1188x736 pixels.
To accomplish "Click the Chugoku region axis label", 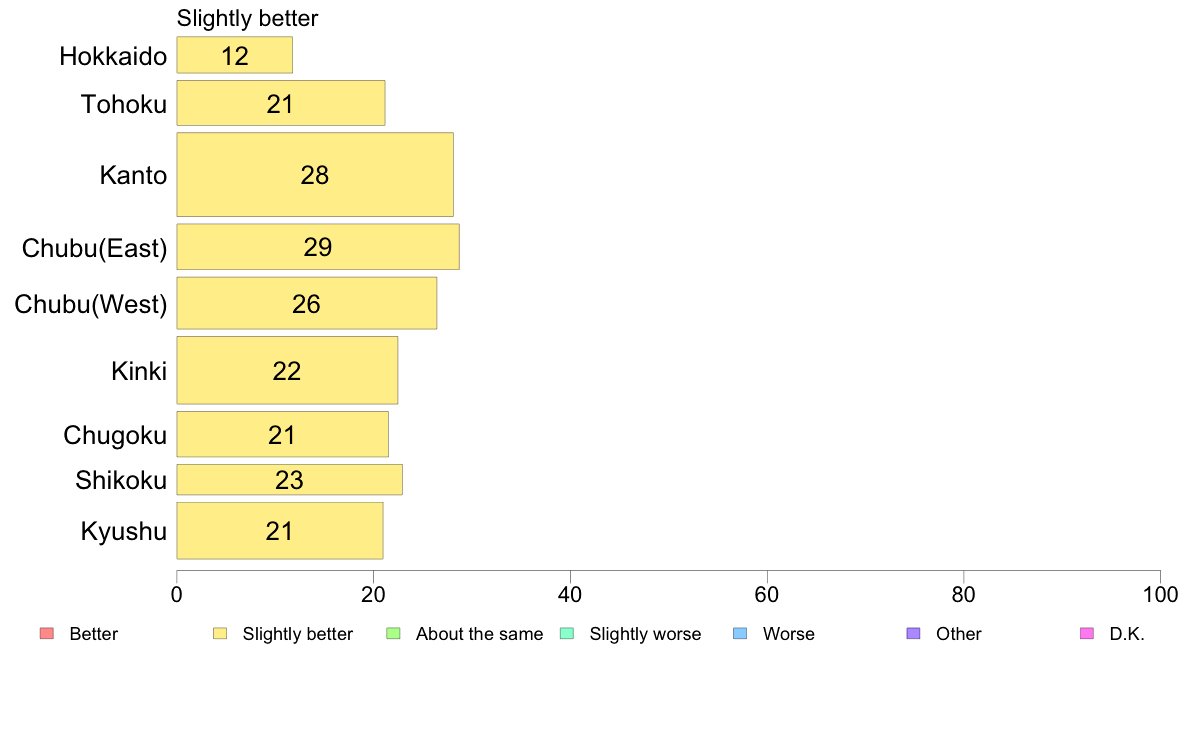I will point(115,435).
